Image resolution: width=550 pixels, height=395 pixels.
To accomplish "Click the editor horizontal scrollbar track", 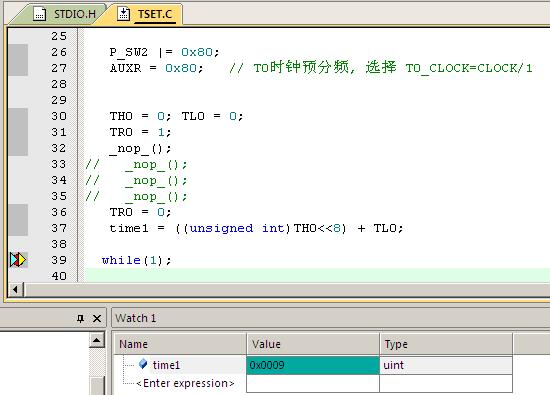I will pyautogui.click(x=287, y=290).
